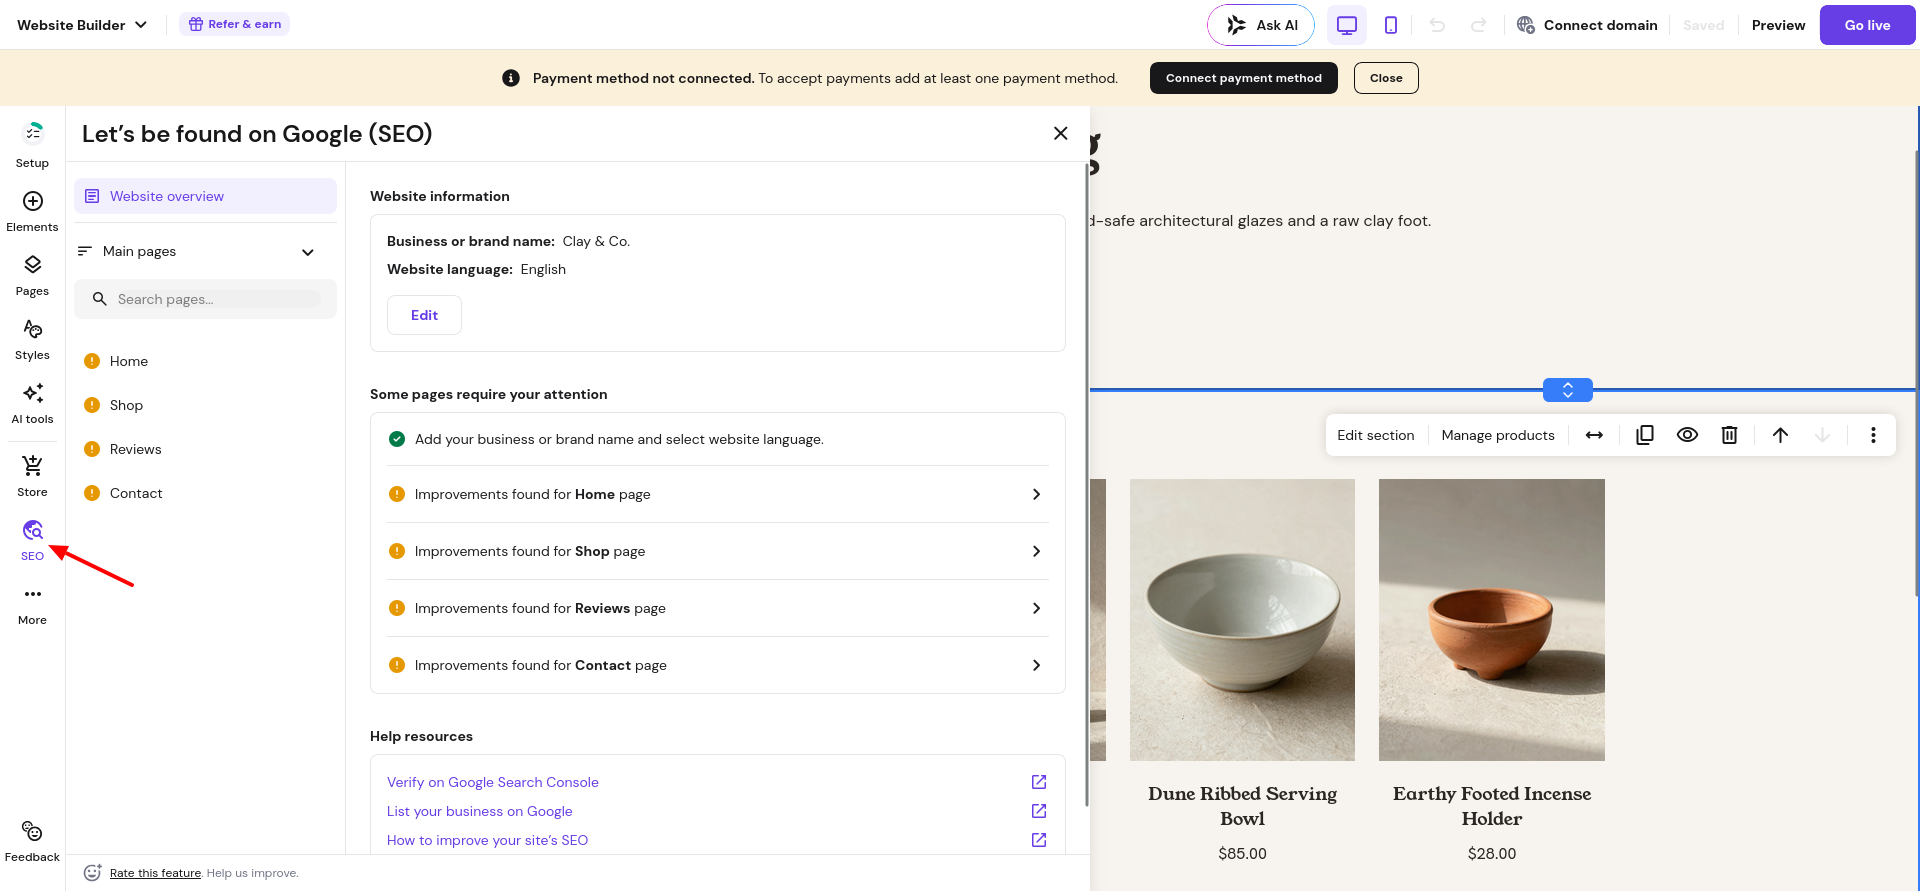The height and width of the screenshot is (891, 1920).
Task: Select Earthy Footed Incense Holder image
Action: point(1492,620)
